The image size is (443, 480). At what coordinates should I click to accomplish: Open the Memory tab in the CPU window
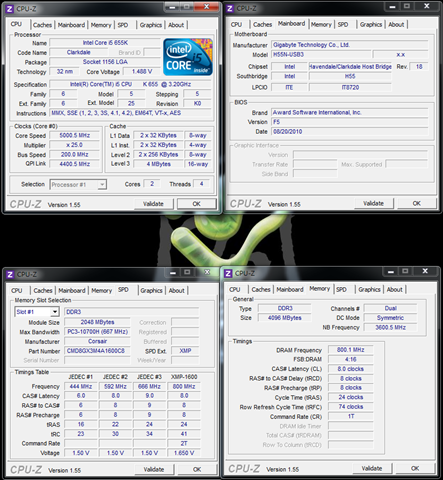(x=101, y=25)
